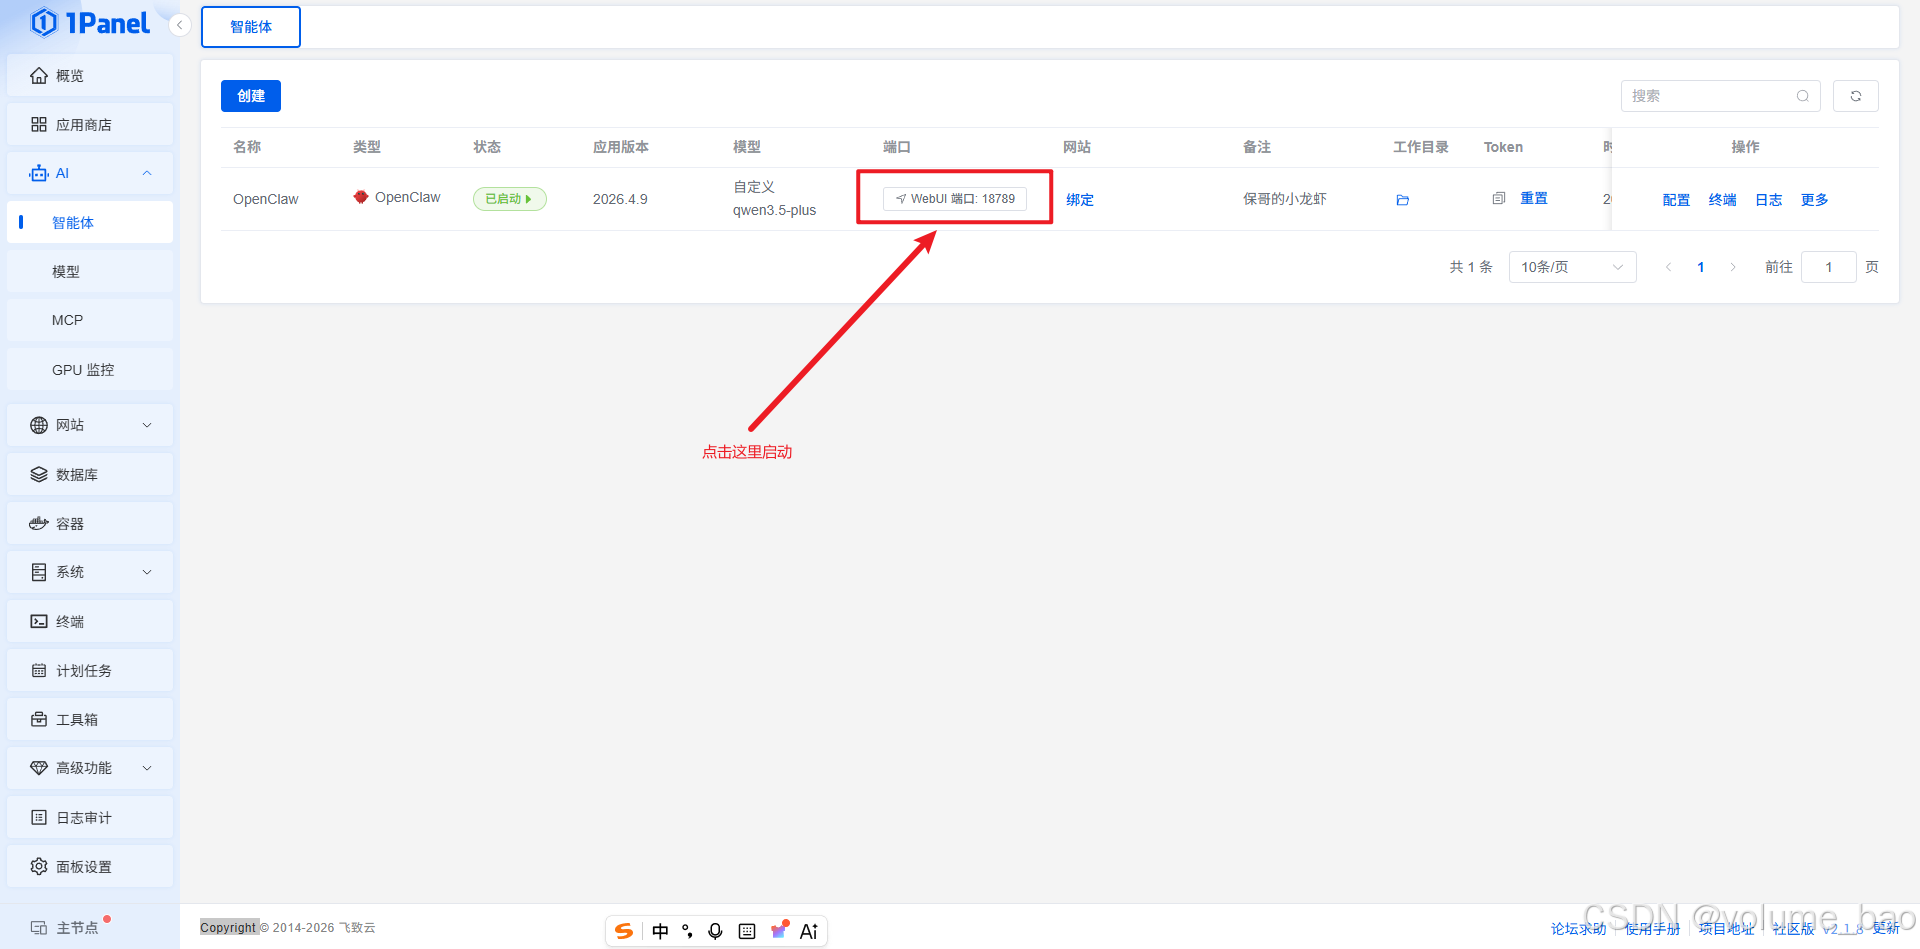Viewport: 1920px width, 949px height.
Task: Click the OpenClaw name cell
Action: pos(266,199)
